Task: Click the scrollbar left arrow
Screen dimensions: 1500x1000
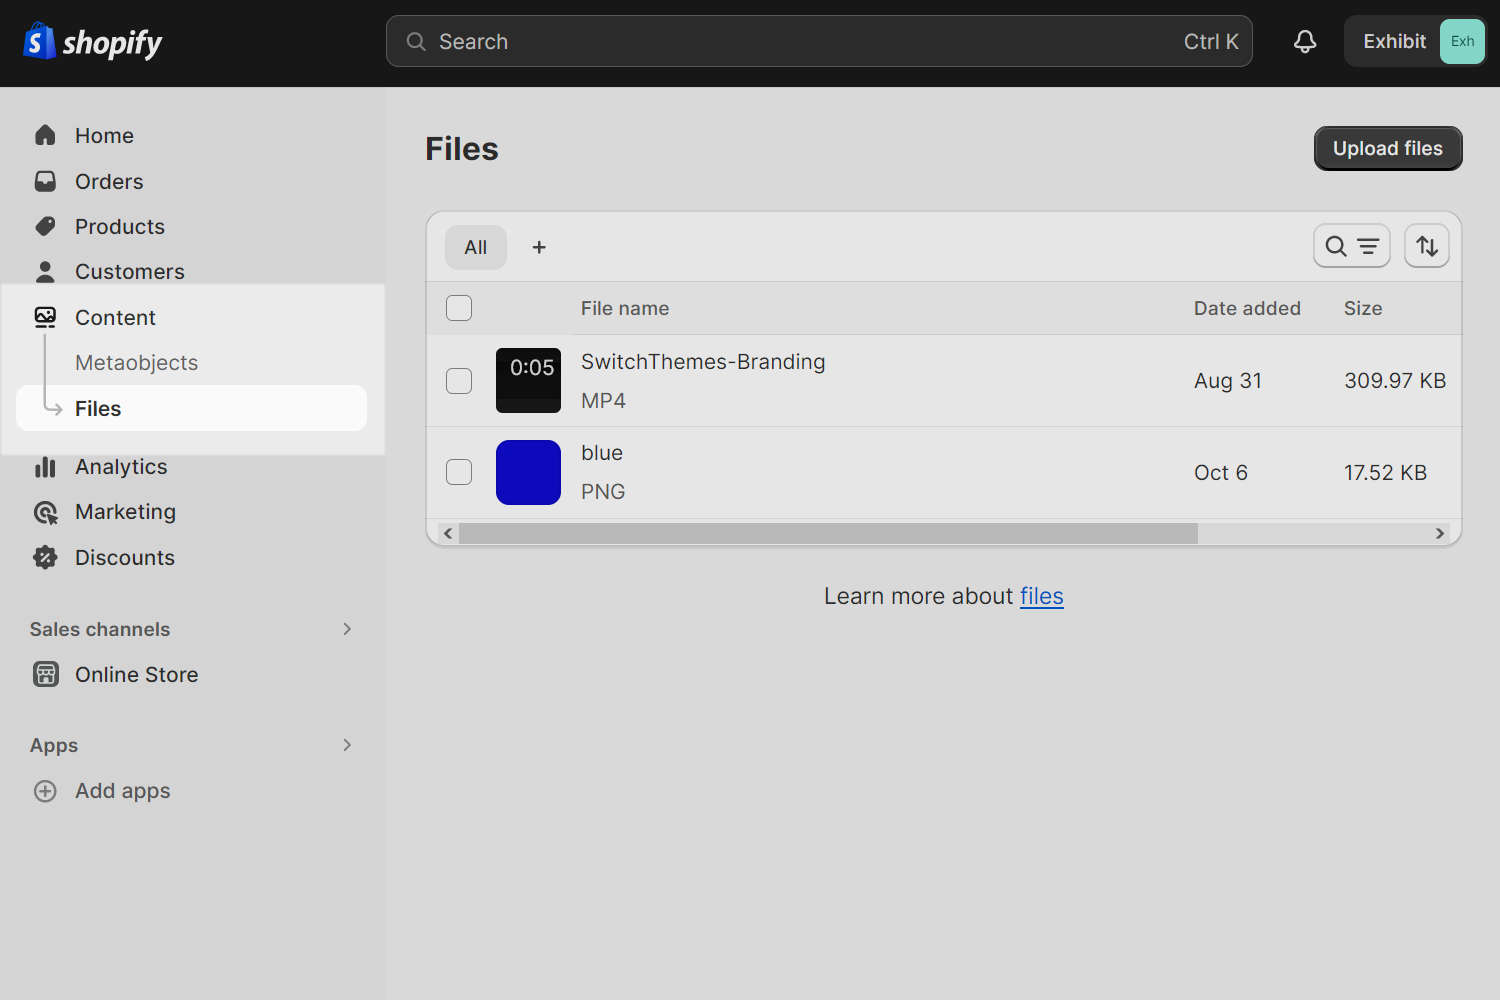Action: (x=448, y=533)
